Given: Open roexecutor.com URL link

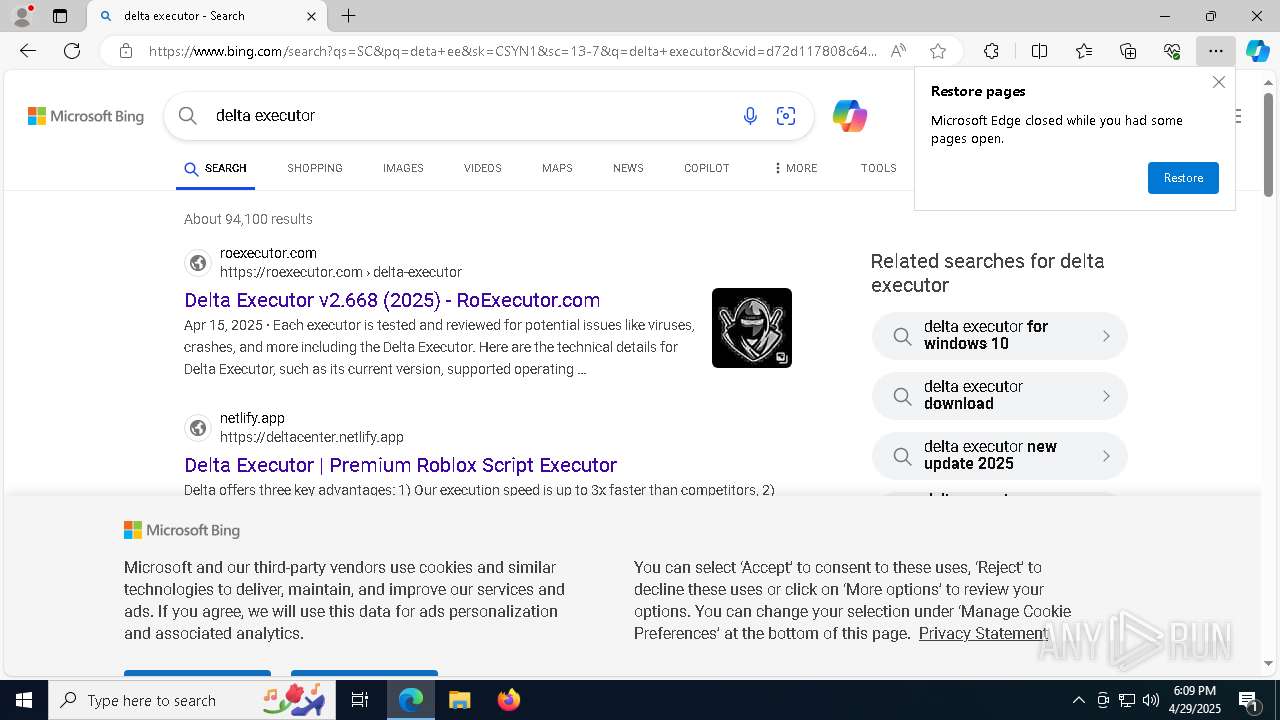Looking at the screenshot, I should (341, 272).
